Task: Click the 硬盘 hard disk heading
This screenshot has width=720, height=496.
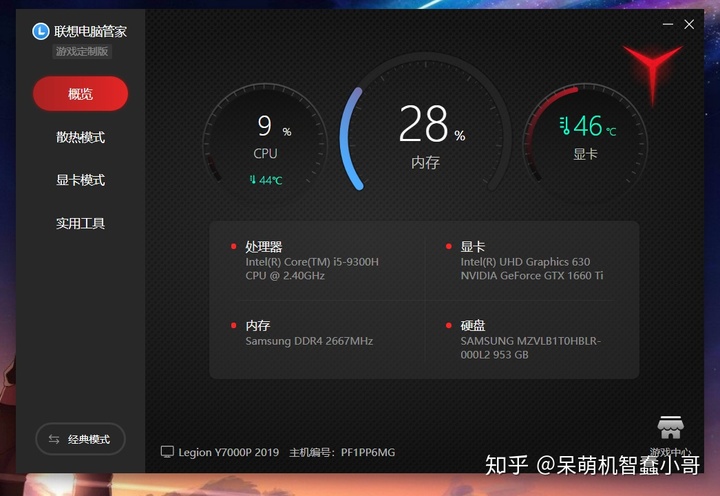Action: 472,326
